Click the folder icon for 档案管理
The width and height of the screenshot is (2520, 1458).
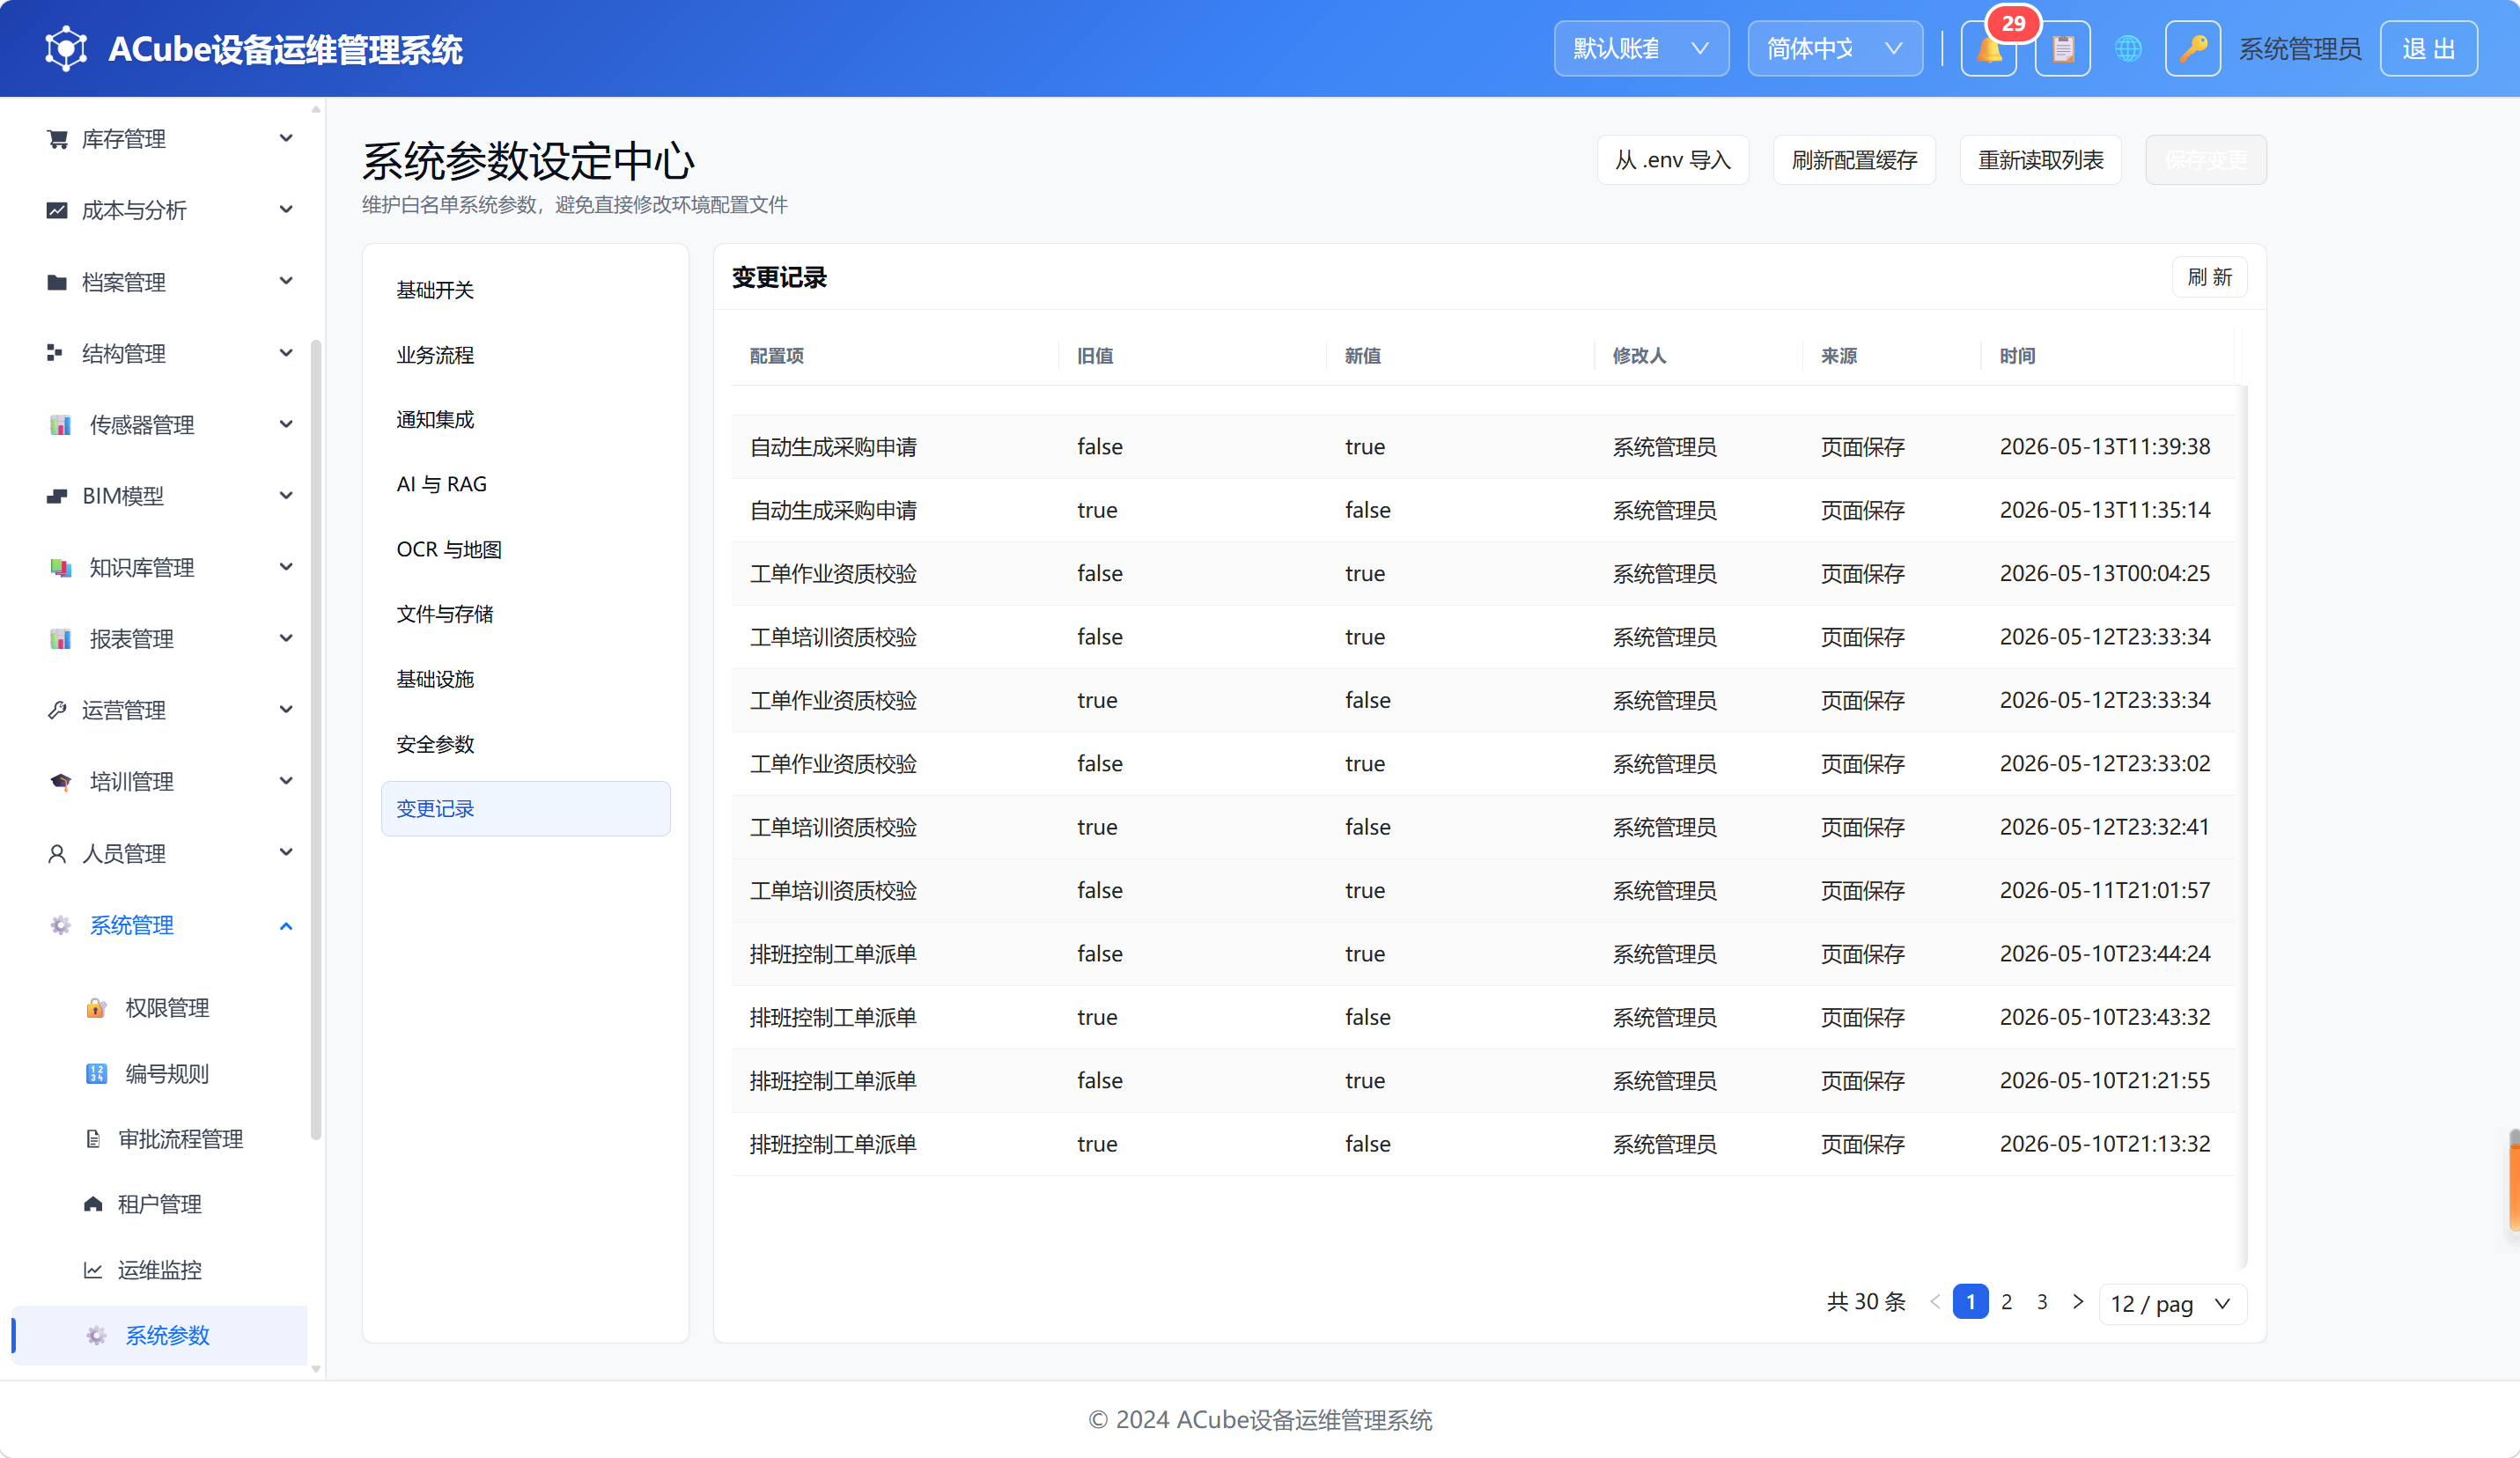[x=57, y=282]
